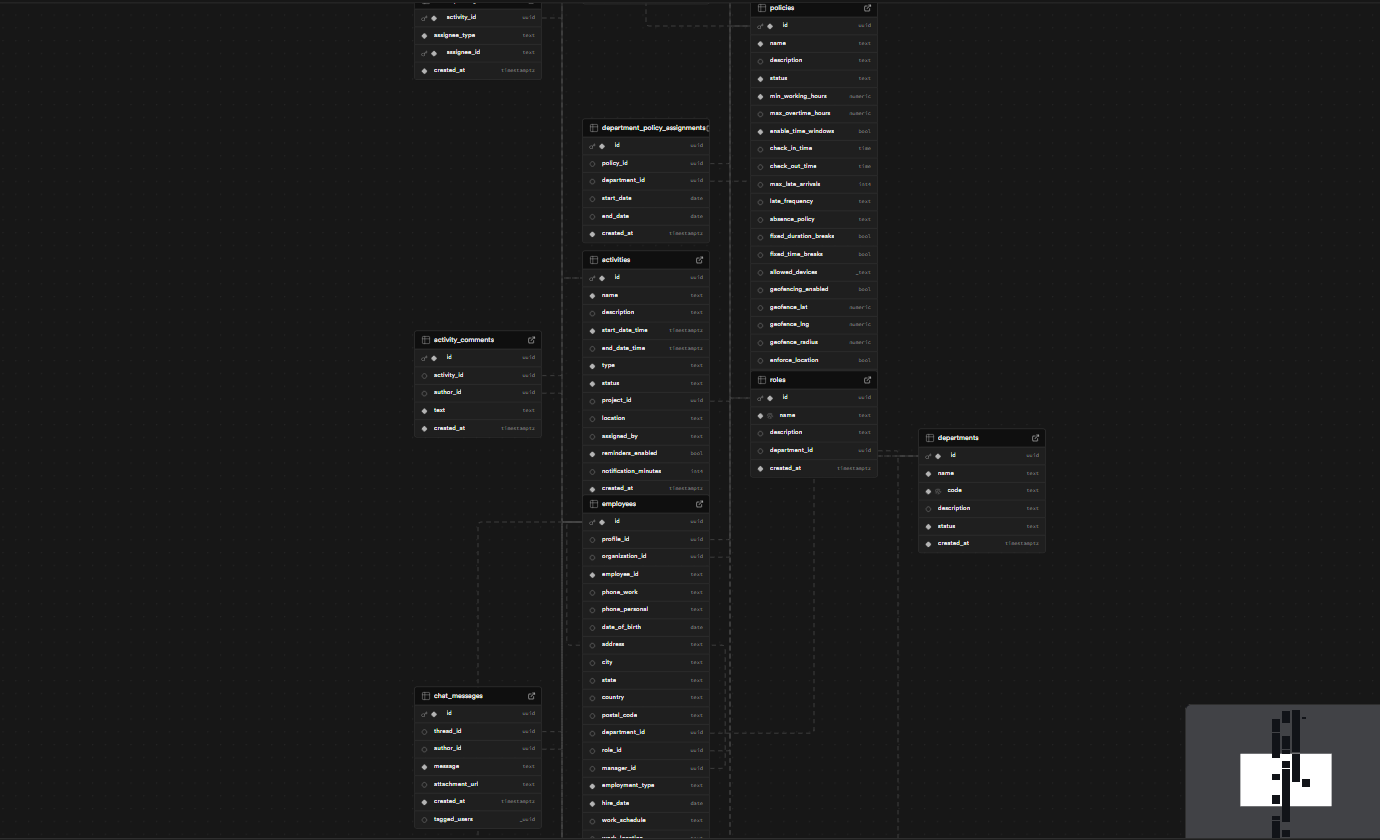Open activity_comments table via its external-link icon
1380x840 pixels.
(531, 340)
